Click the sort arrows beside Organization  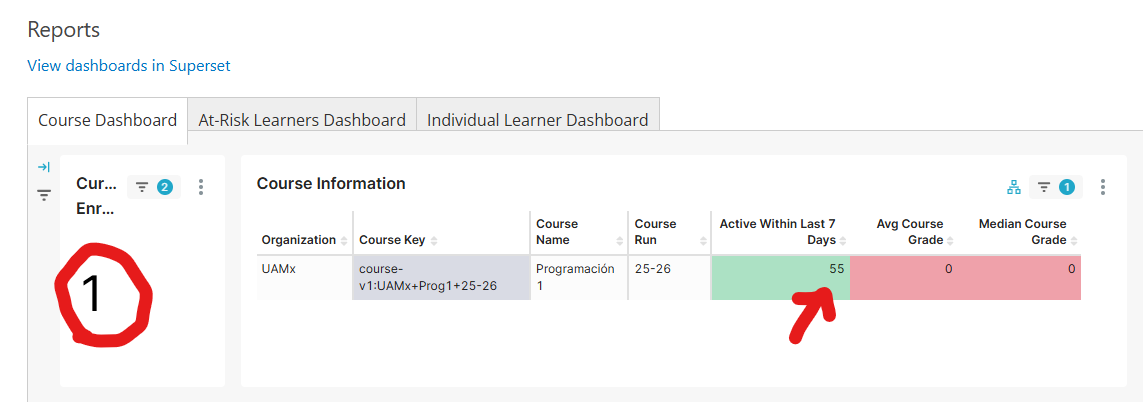click(344, 241)
